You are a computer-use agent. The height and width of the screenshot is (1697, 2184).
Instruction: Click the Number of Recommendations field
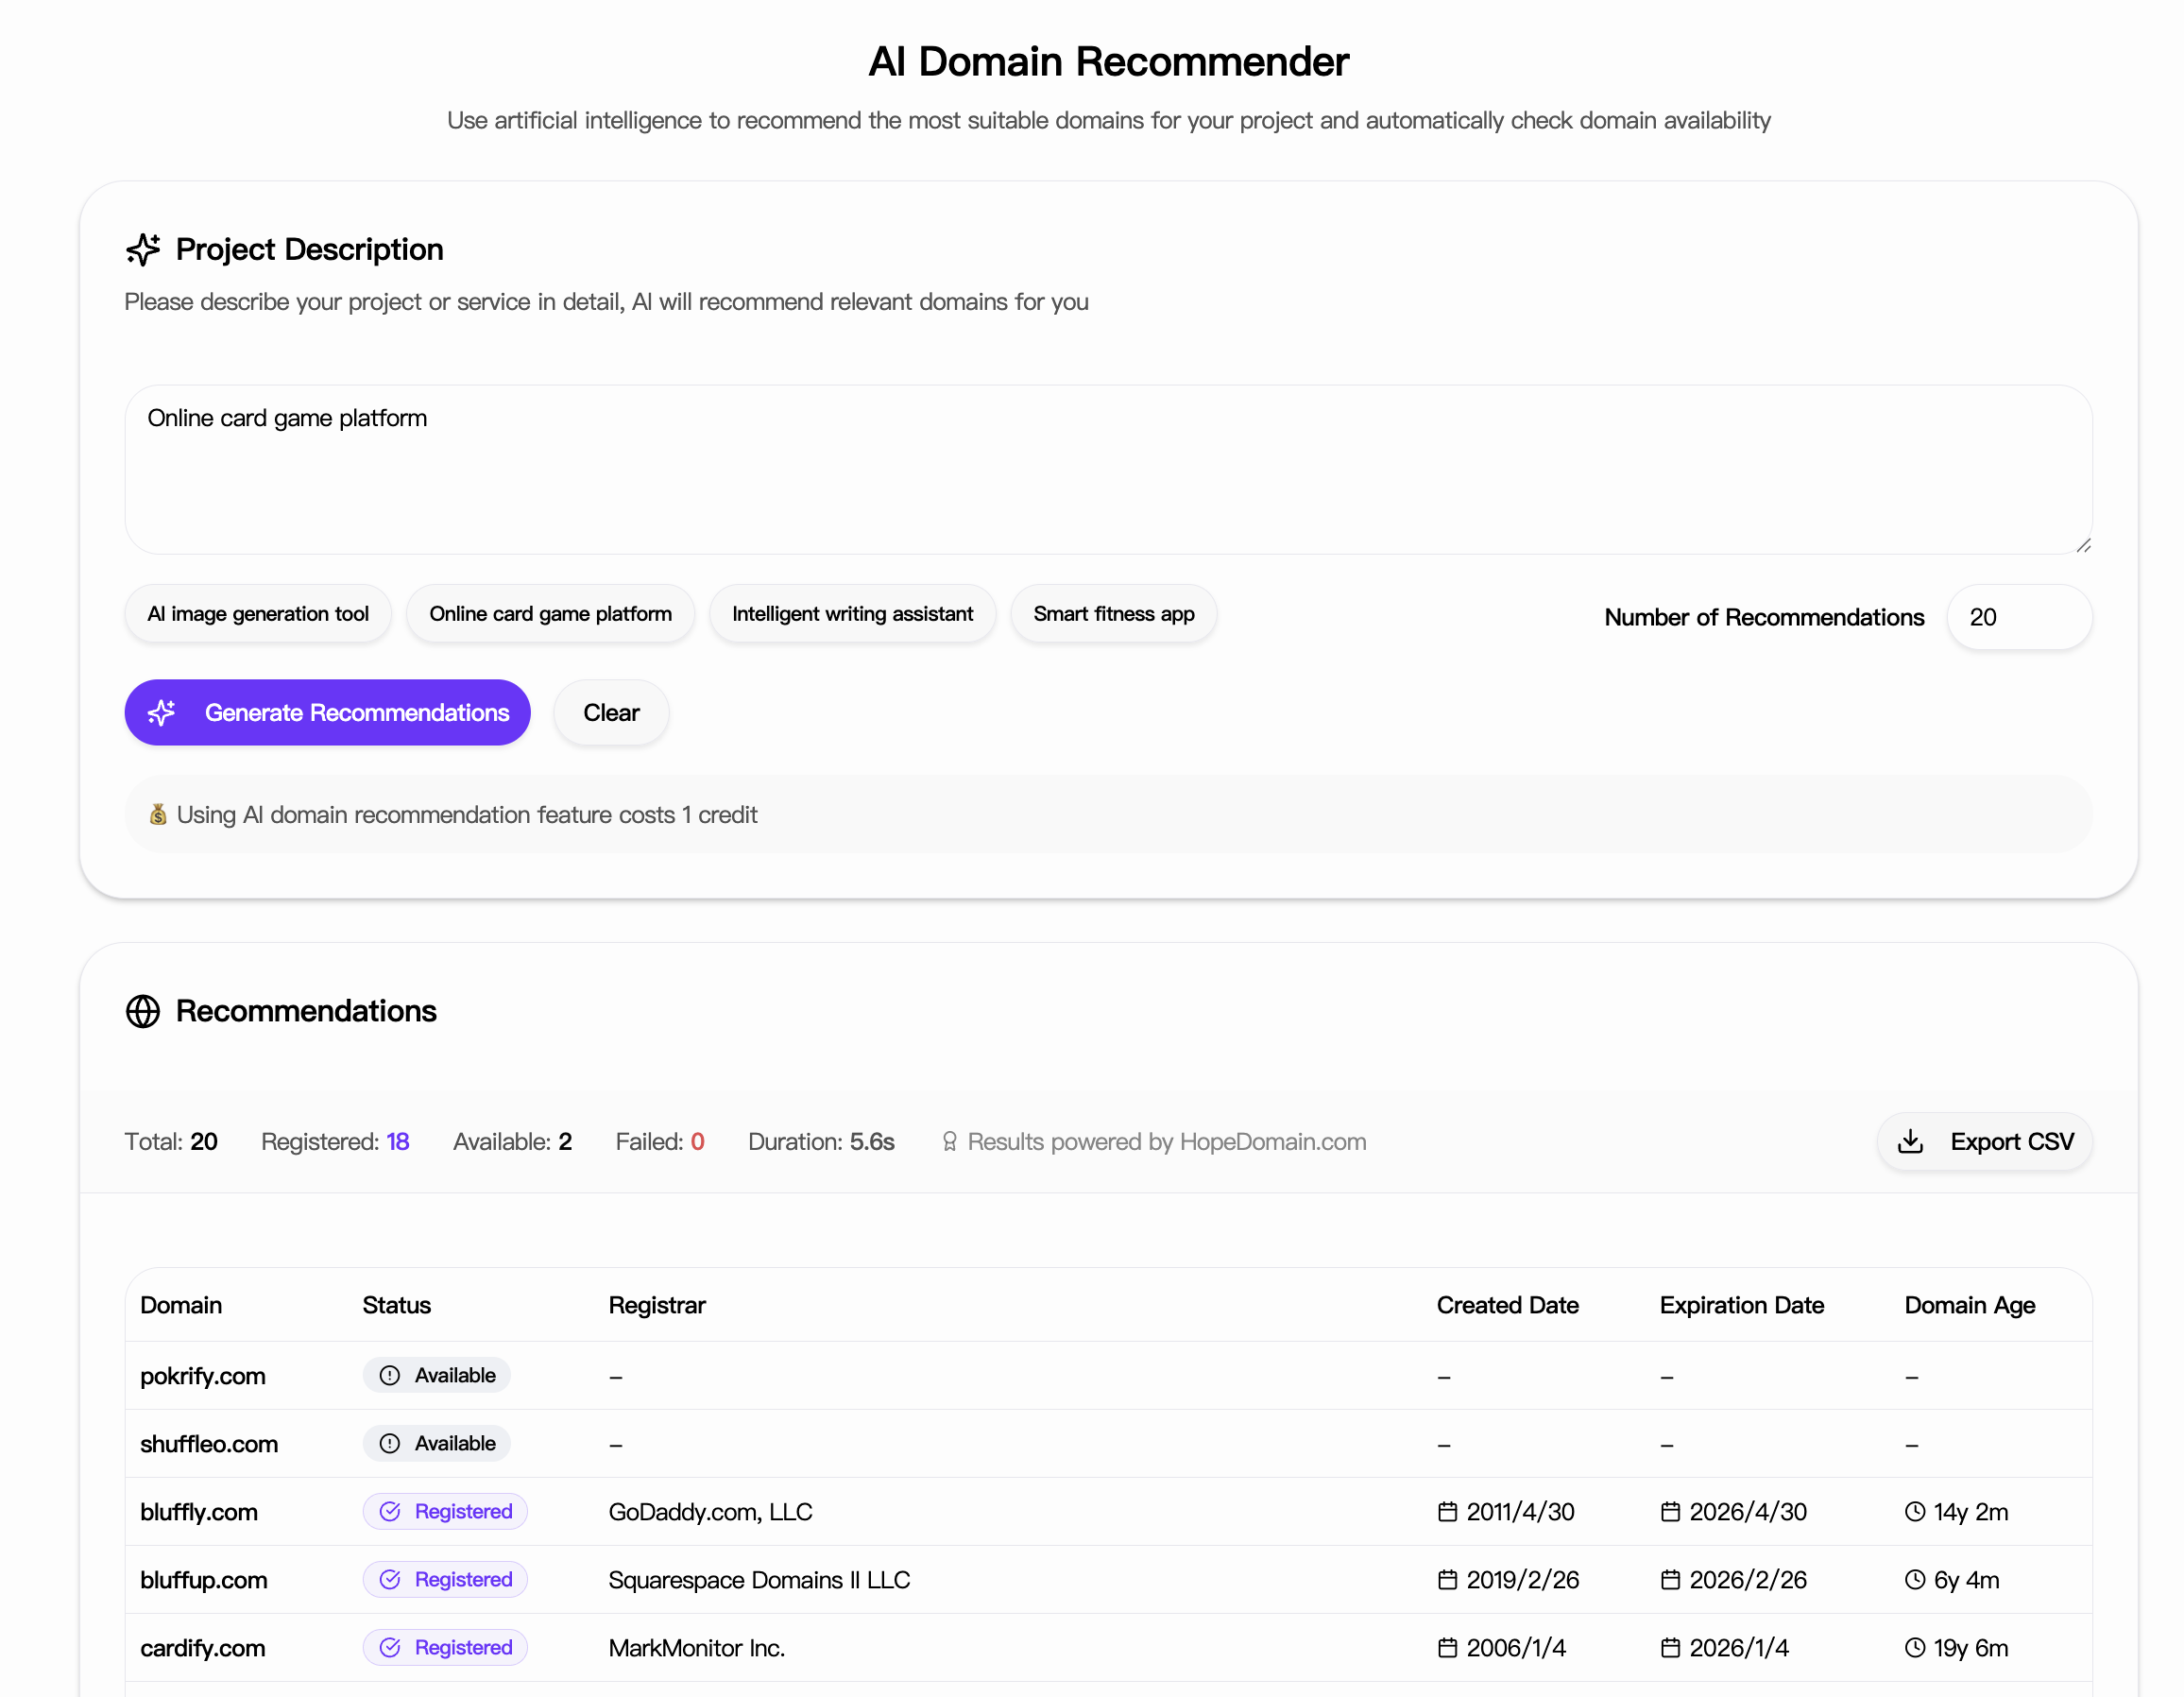coord(2019,617)
